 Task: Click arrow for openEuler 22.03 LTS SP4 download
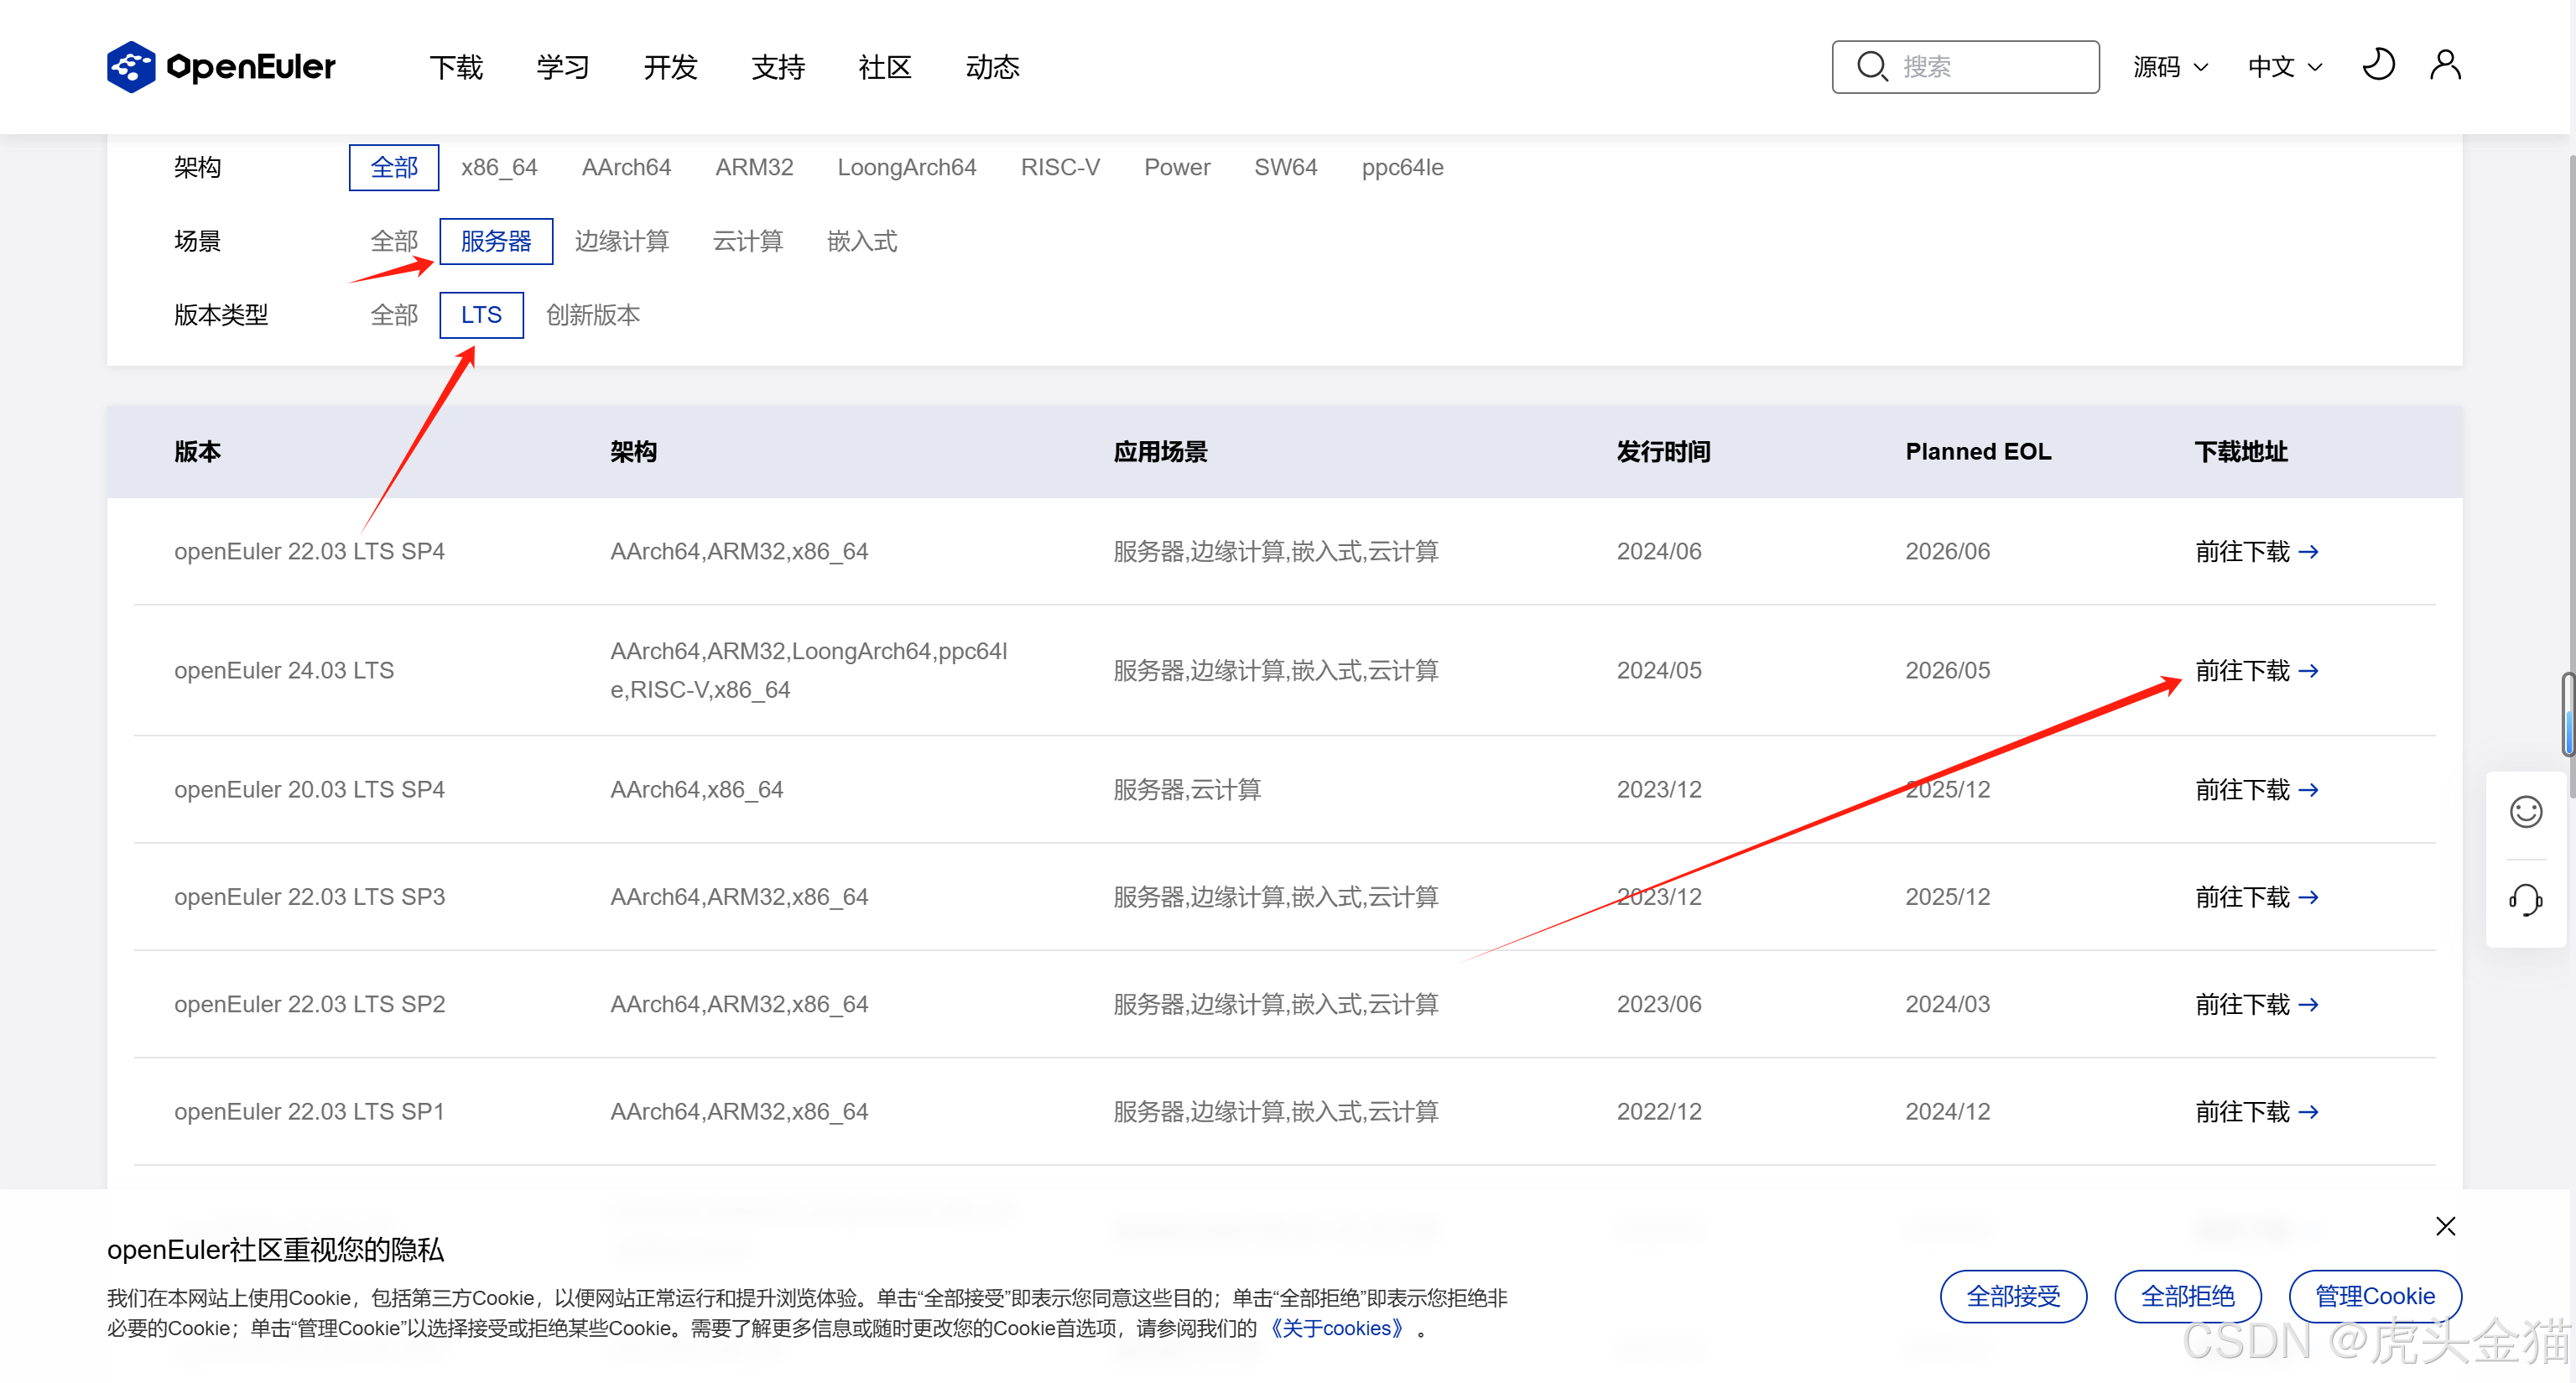pos(2308,551)
